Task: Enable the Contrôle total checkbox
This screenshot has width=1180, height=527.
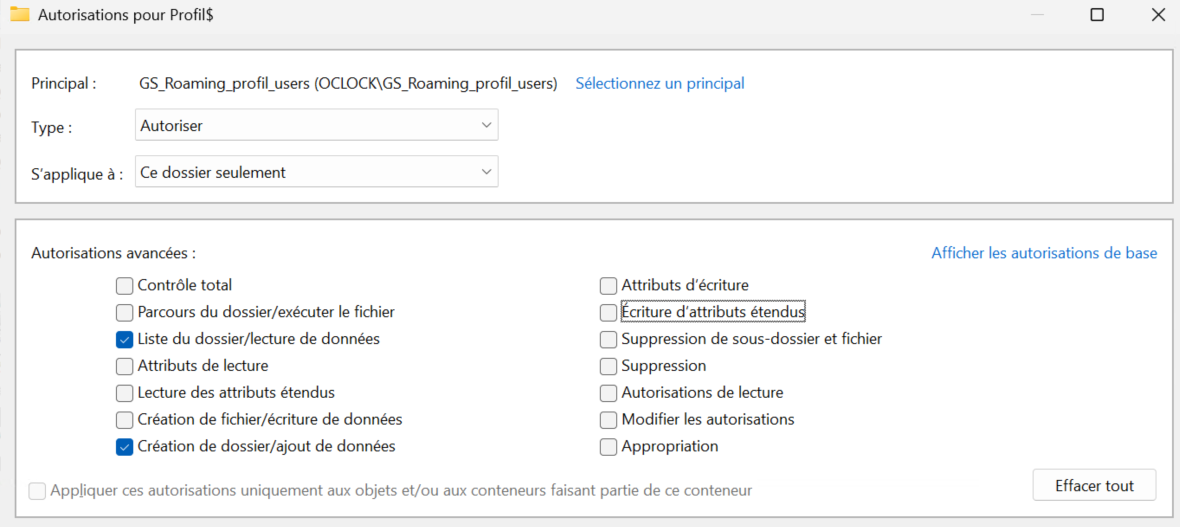Action: pyautogui.click(x=125, y=286)
